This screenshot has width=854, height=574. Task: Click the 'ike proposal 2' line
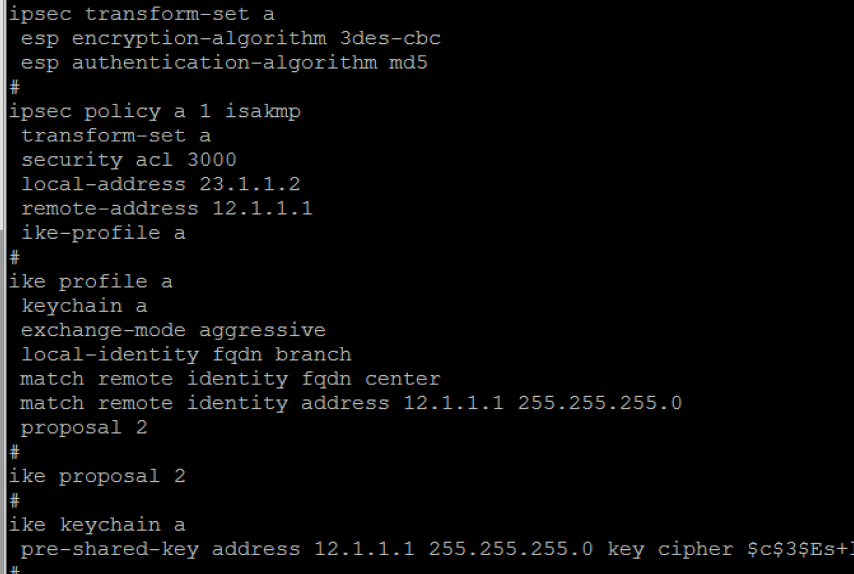(x=97, y=476)
